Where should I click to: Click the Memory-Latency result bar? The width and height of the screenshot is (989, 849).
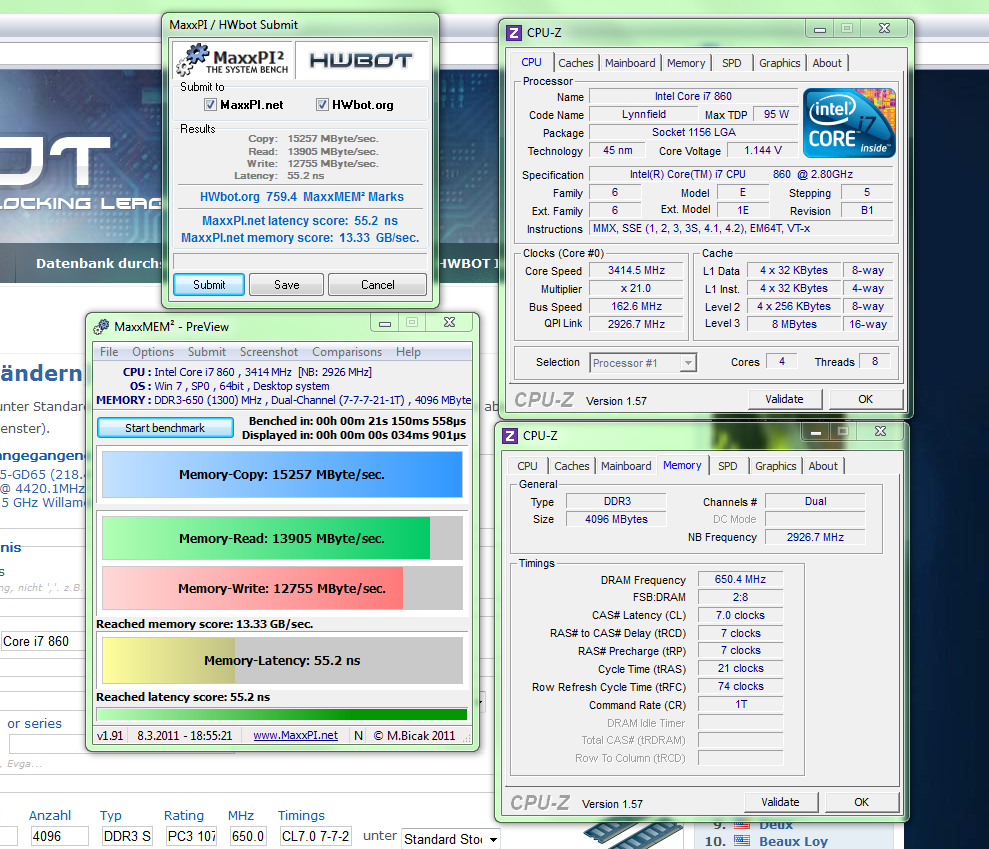click(x=282, y=660)
